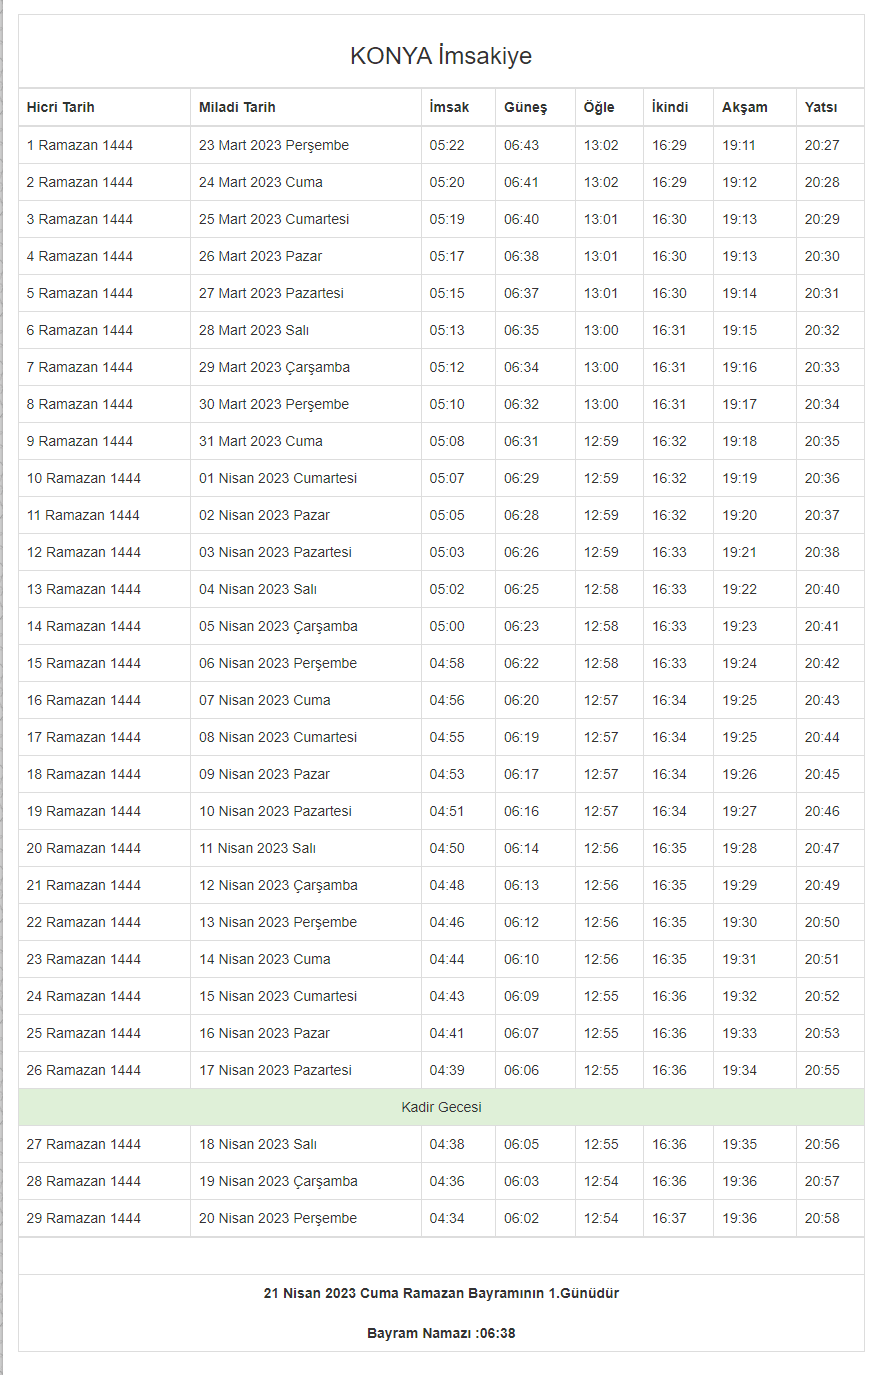The image size is (884, 1375).
Task: Select the 20:58 Yatsı time cell
Action: pos(822,1218)
